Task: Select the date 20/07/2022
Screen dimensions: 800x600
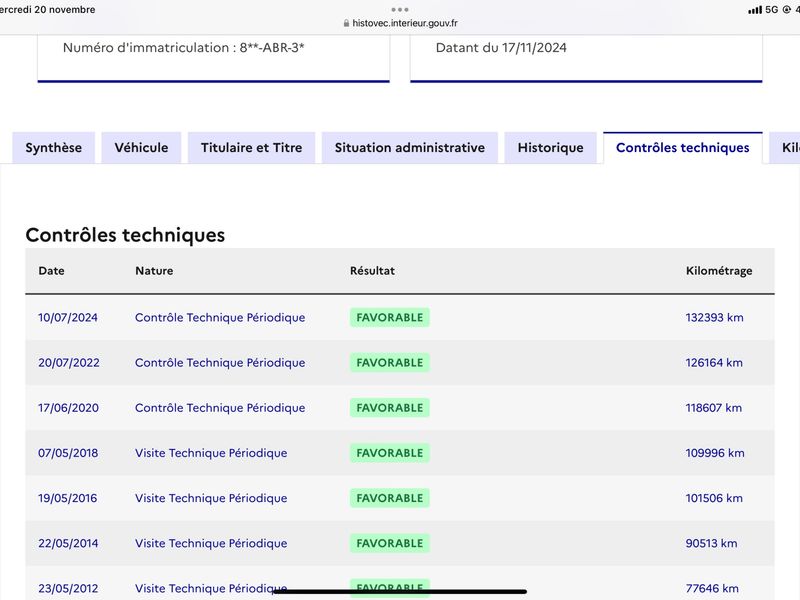Action: [x=69, y=363]
